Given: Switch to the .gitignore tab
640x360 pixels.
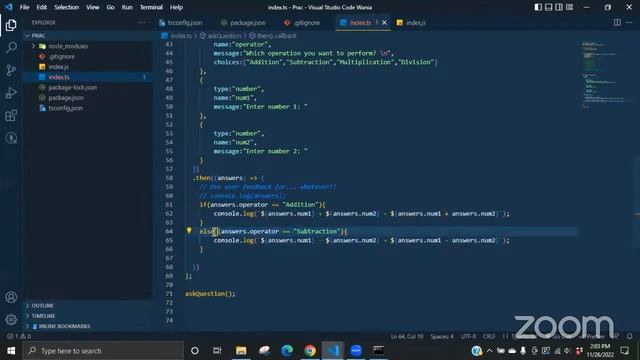Looking at the screenshot, I should (302, 22).
